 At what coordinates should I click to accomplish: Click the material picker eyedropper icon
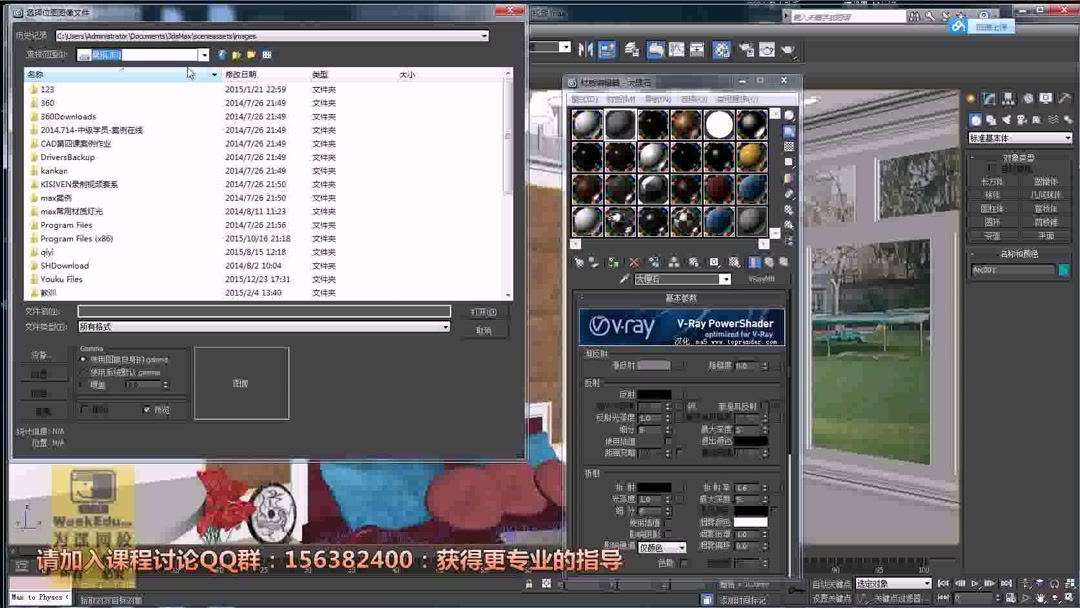(625, 278)
